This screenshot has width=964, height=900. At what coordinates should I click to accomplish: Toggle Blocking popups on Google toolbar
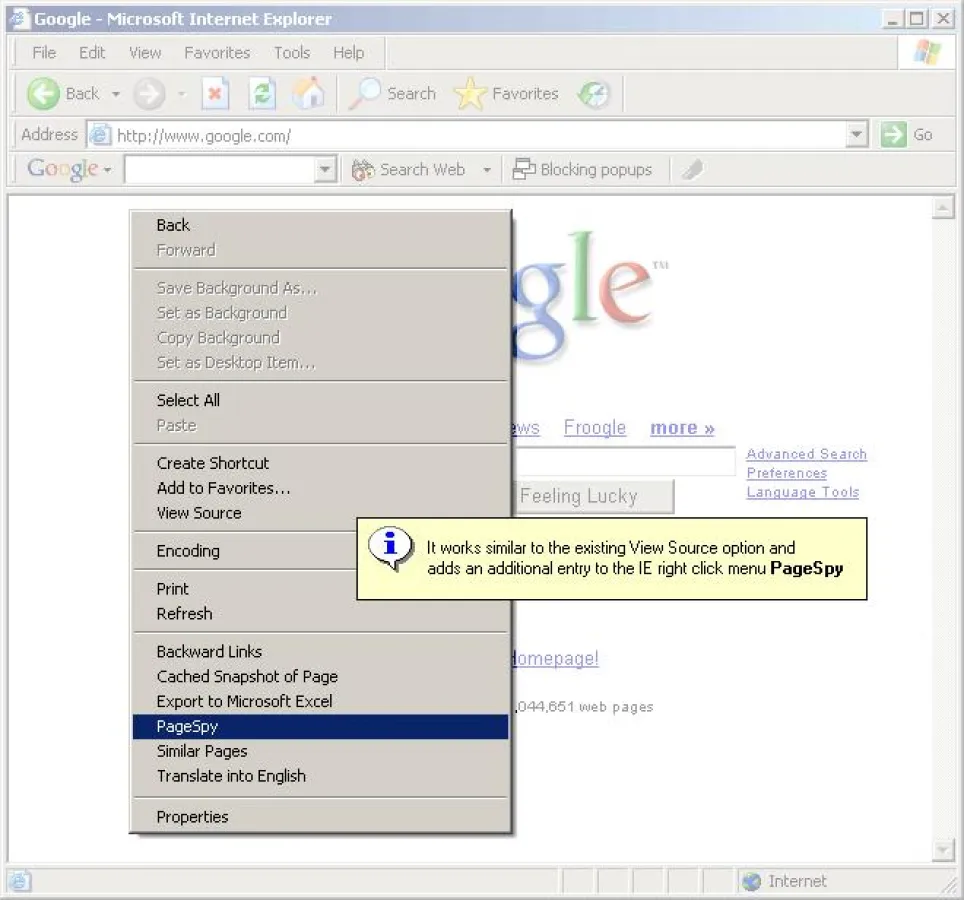pyautogui.click(x=582, y=170)
